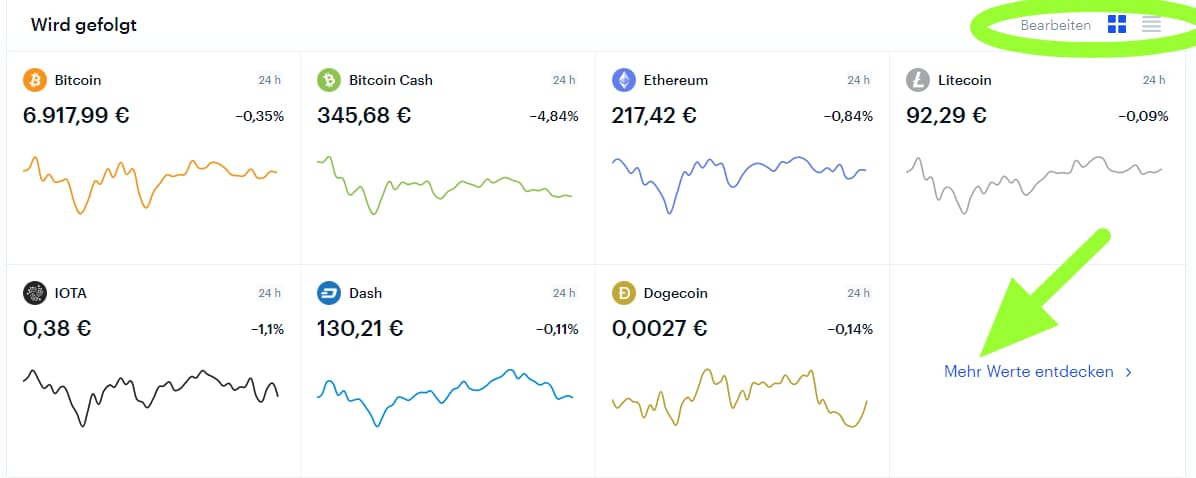Toggle the 24 h badge on Bitcoin card
The height and width of the screenshot is (478, 1196).
click(269, 80)
